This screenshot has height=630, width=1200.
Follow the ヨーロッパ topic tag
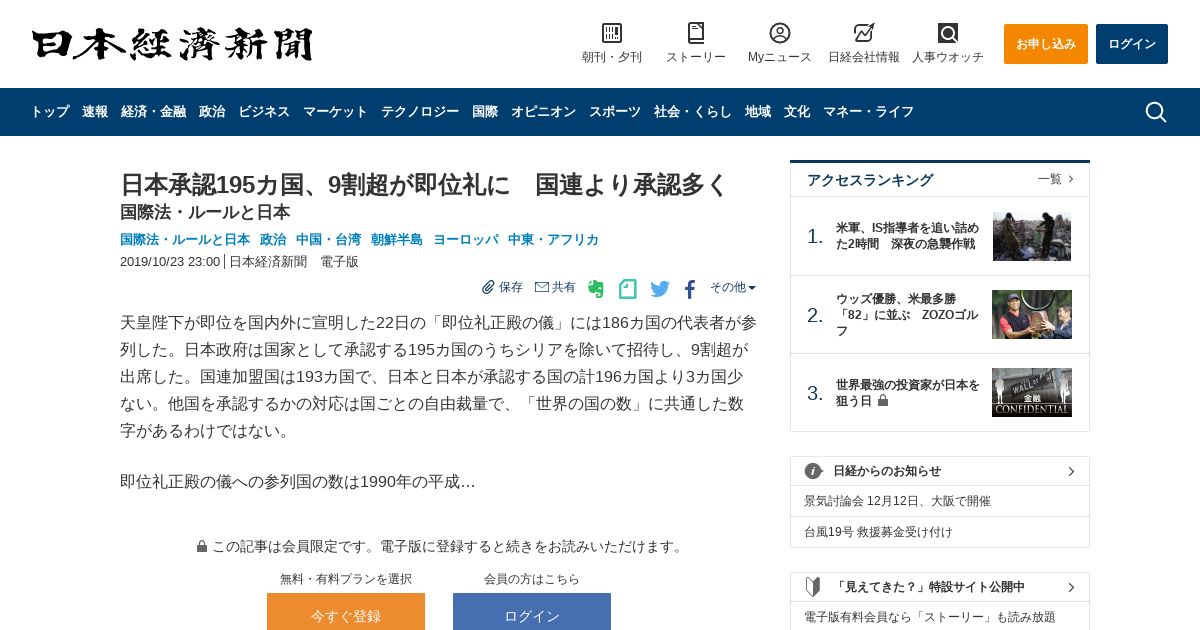coord(465,239)
